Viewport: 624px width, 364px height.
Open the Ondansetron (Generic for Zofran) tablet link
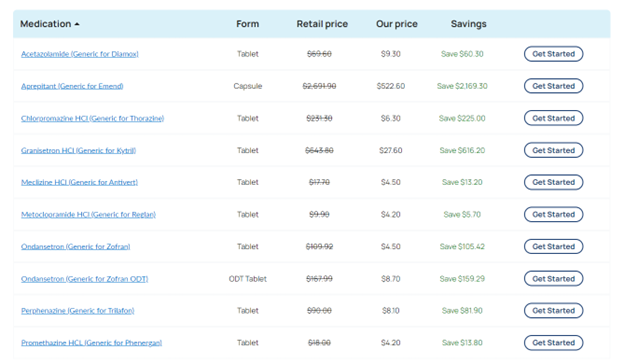tap(76, 247)
